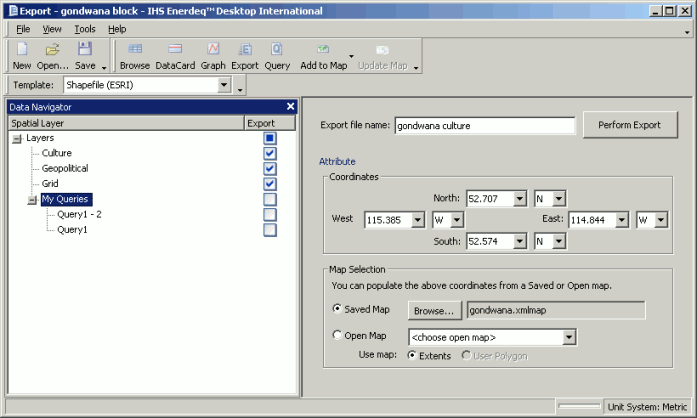Screen dimensions: 697x418
Task: Open the Browse tool in toolbar
Action: [x=135, y=49]
